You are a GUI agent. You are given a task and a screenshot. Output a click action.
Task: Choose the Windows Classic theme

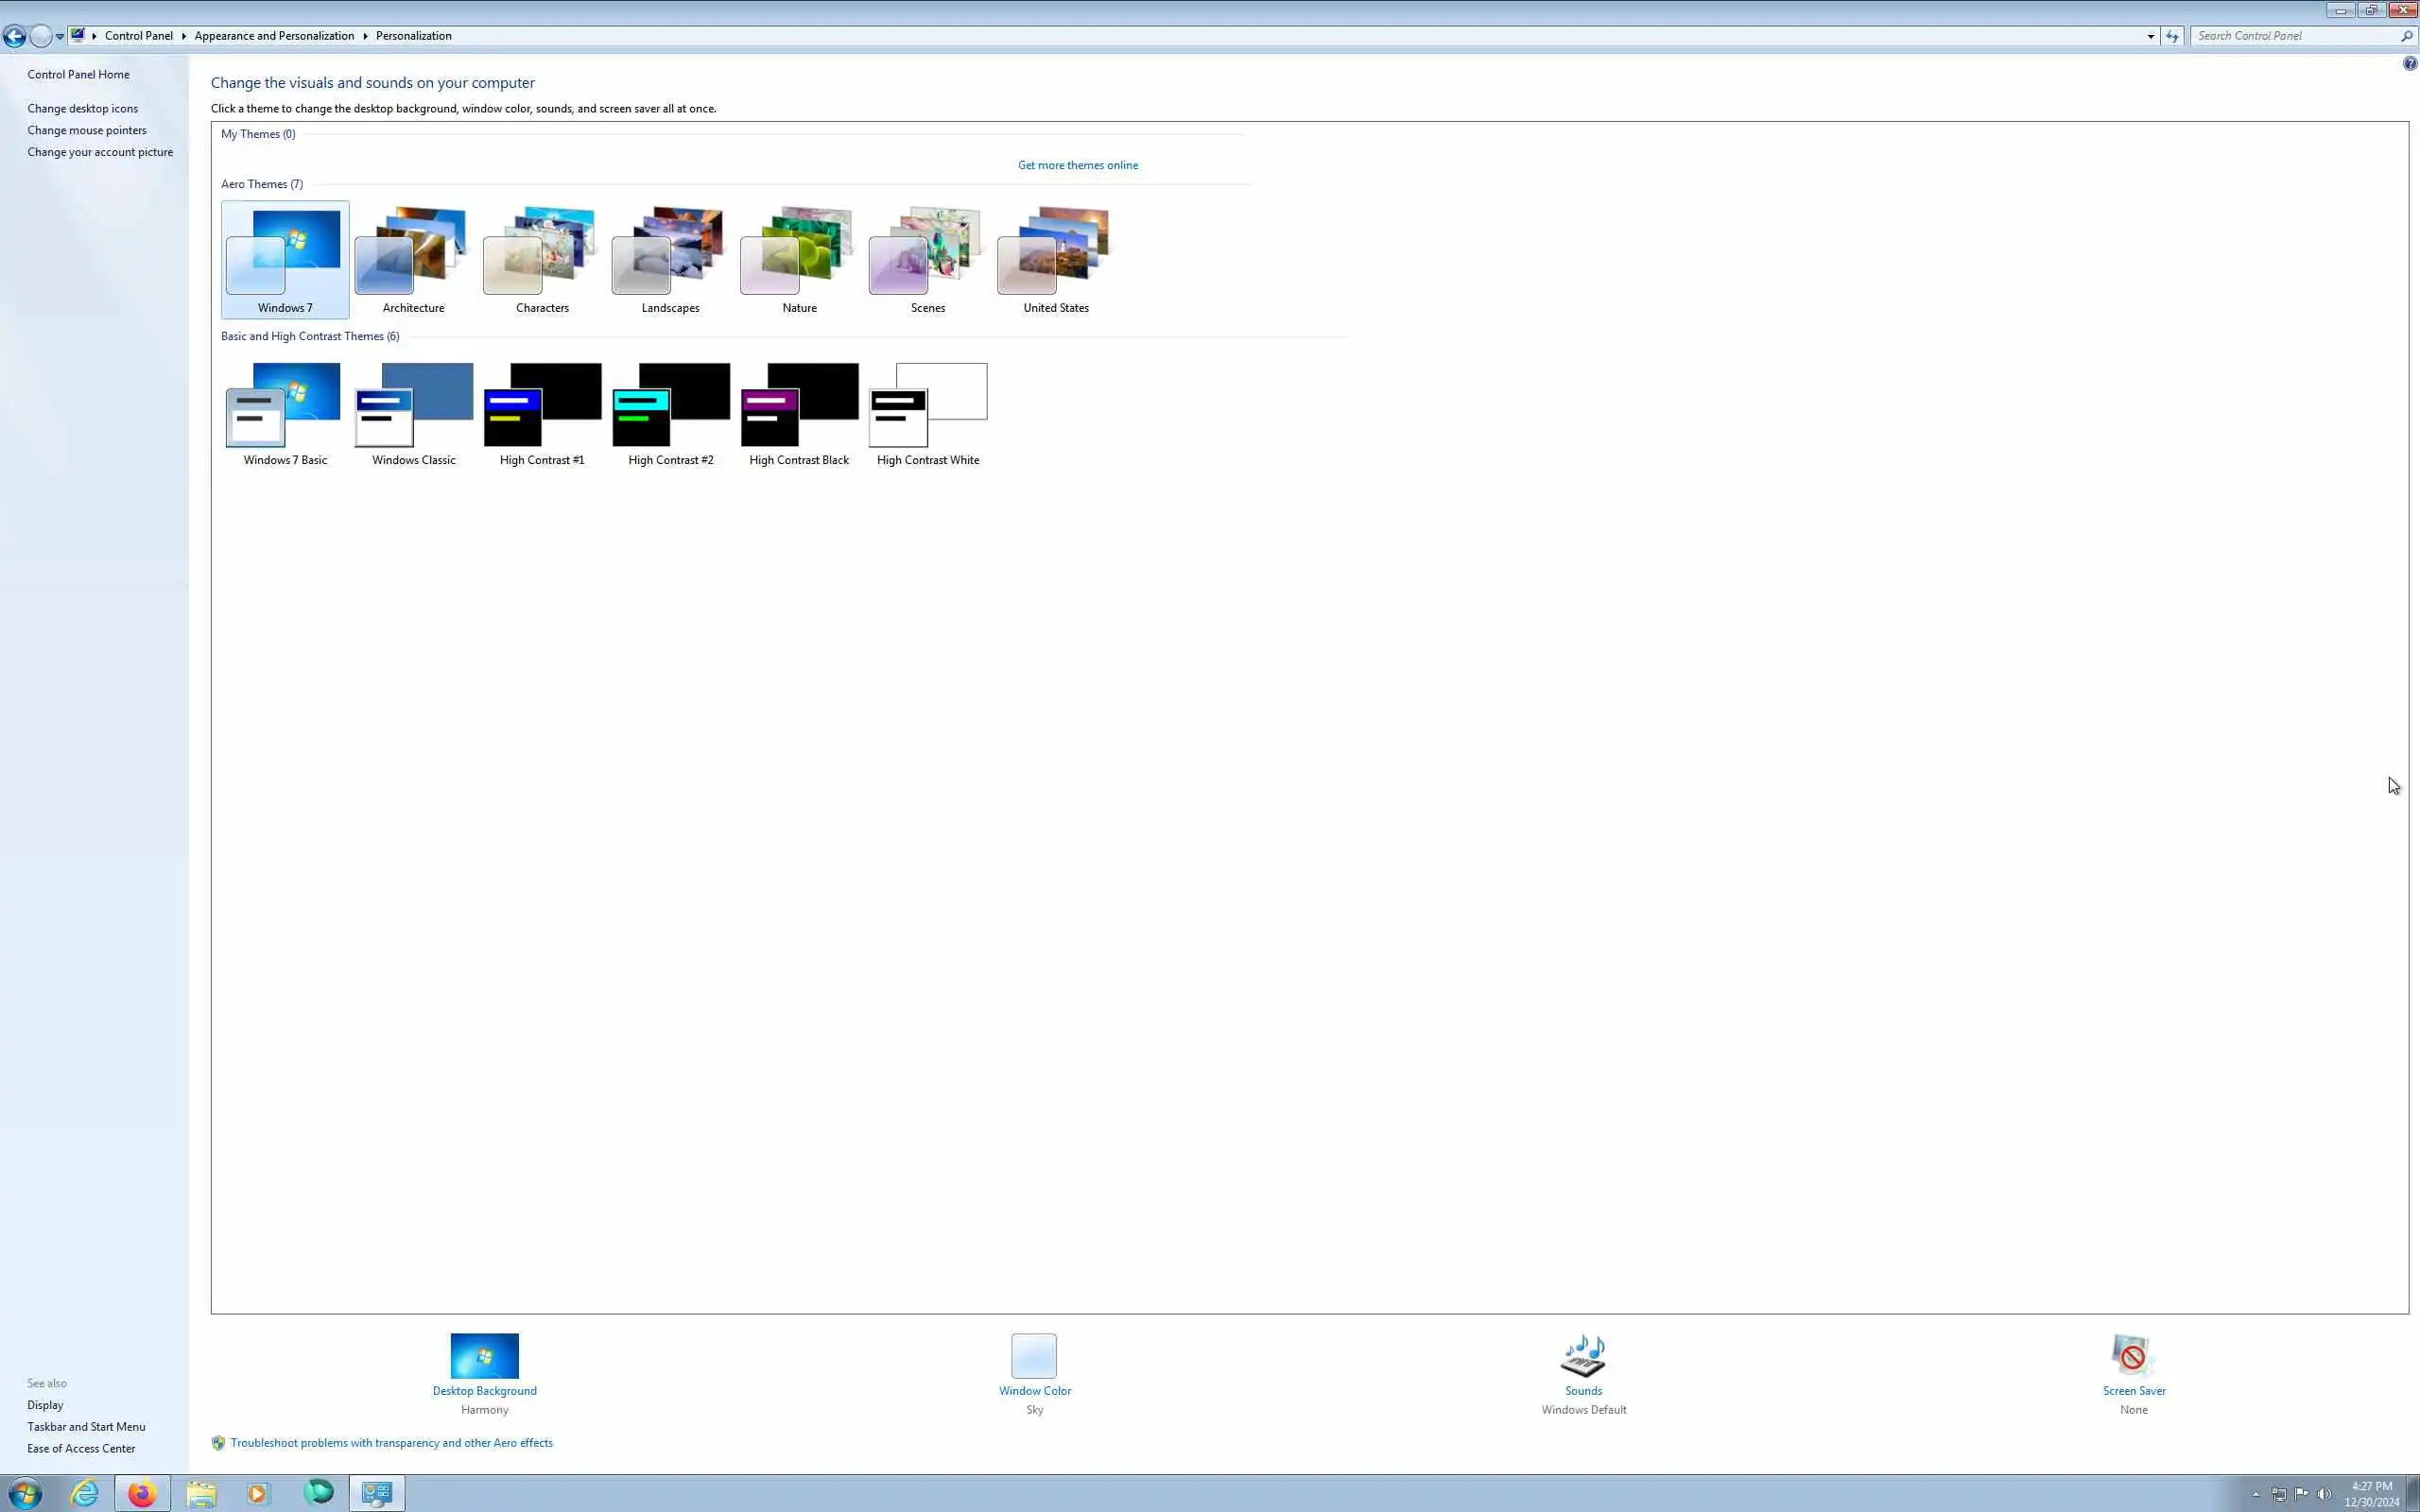413,413
